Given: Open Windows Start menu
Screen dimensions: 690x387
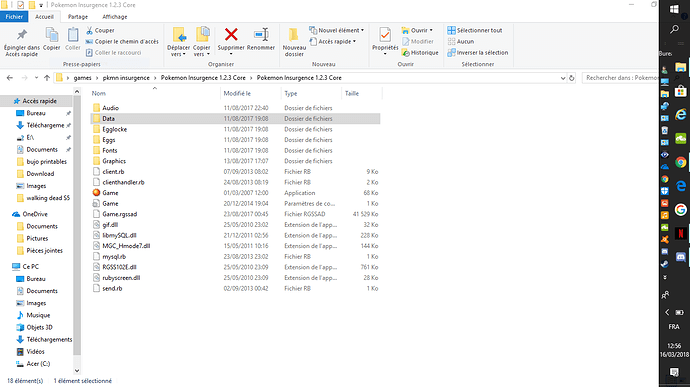Looking at the screenshot, I should [x=674, y=9].
